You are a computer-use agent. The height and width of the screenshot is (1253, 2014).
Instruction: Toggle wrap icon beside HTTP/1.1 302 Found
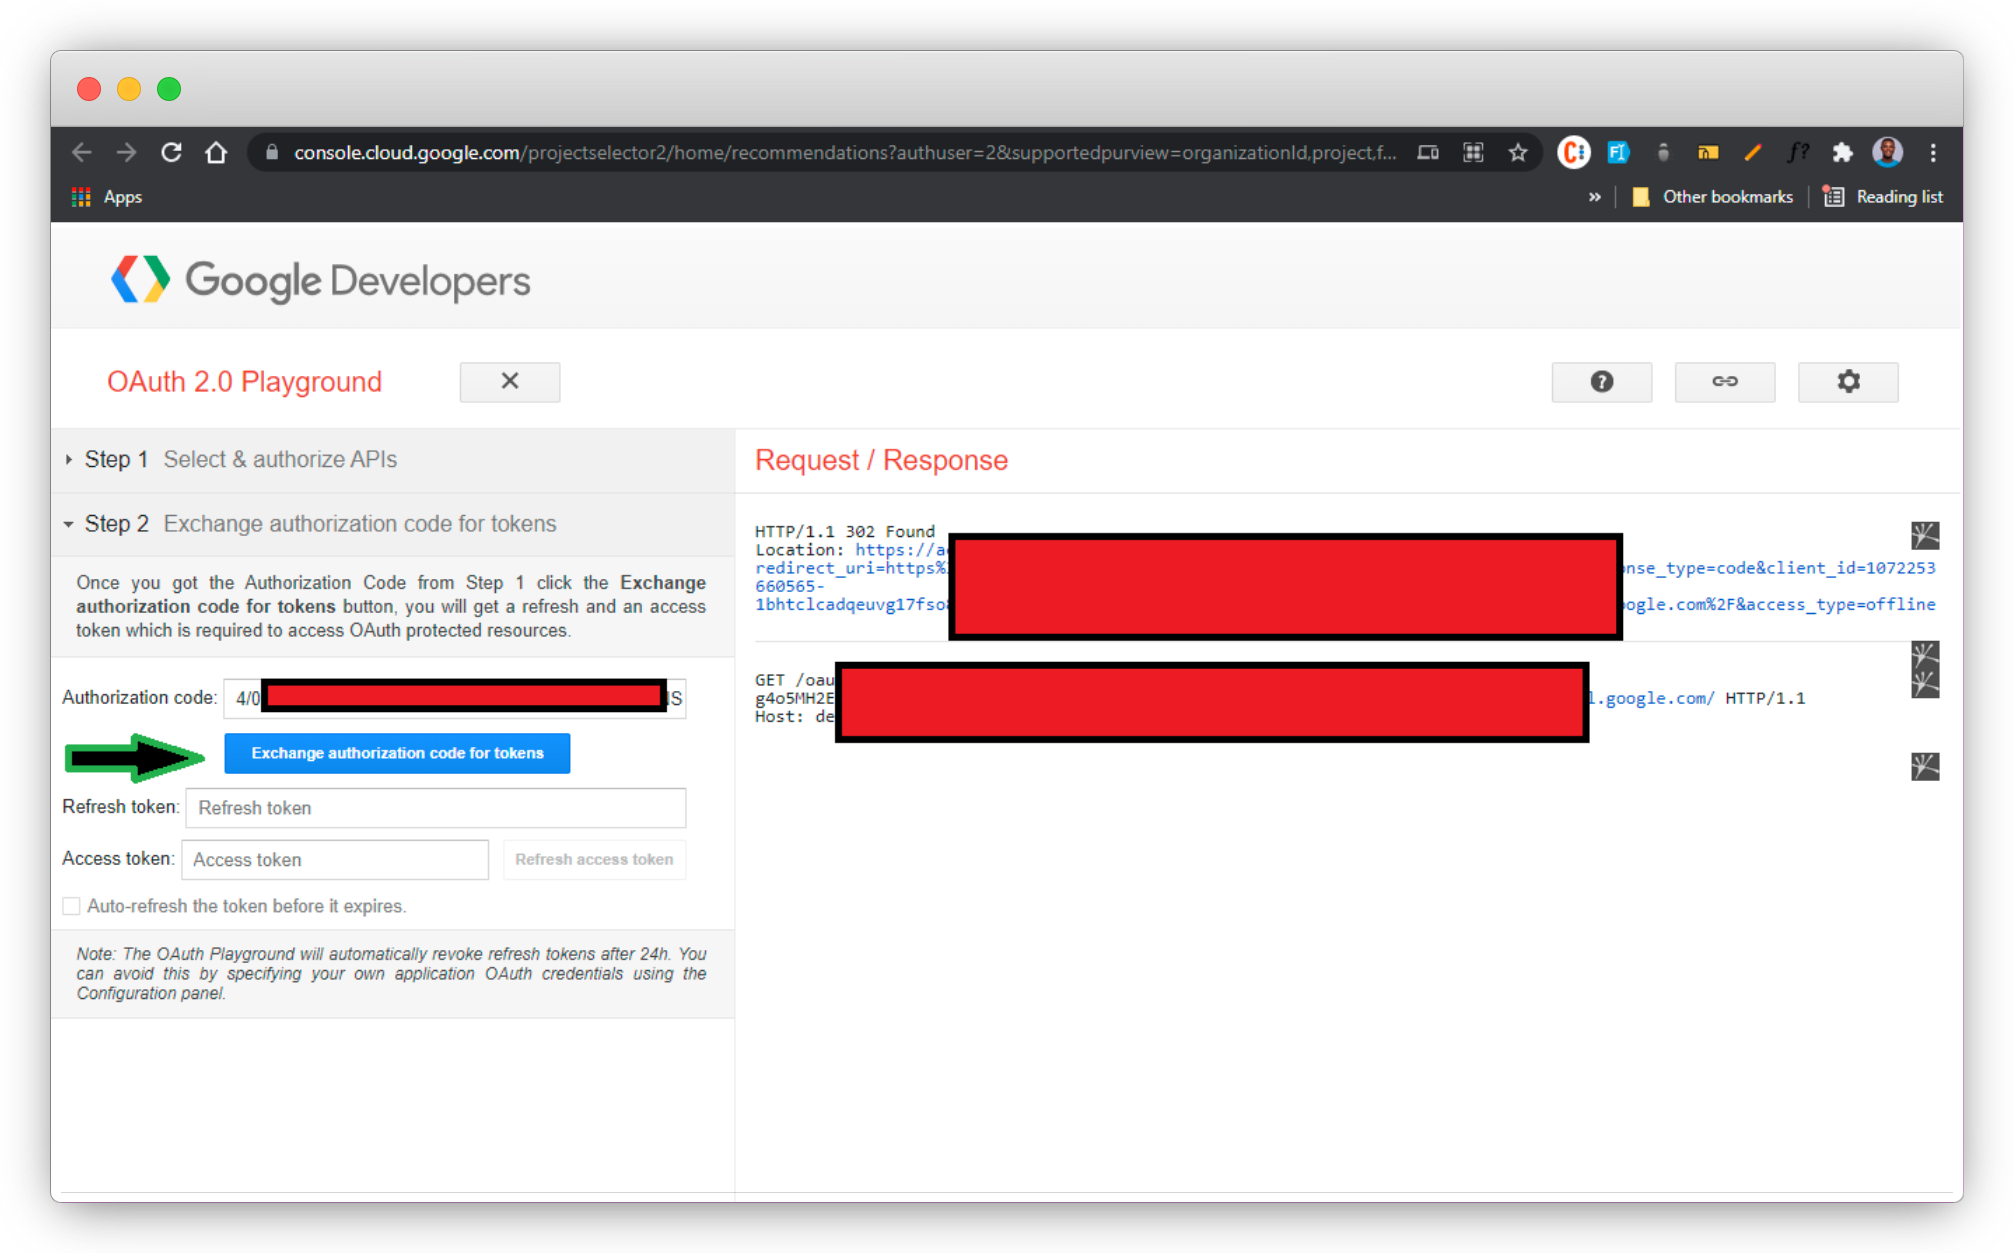tap(1925, 536)
